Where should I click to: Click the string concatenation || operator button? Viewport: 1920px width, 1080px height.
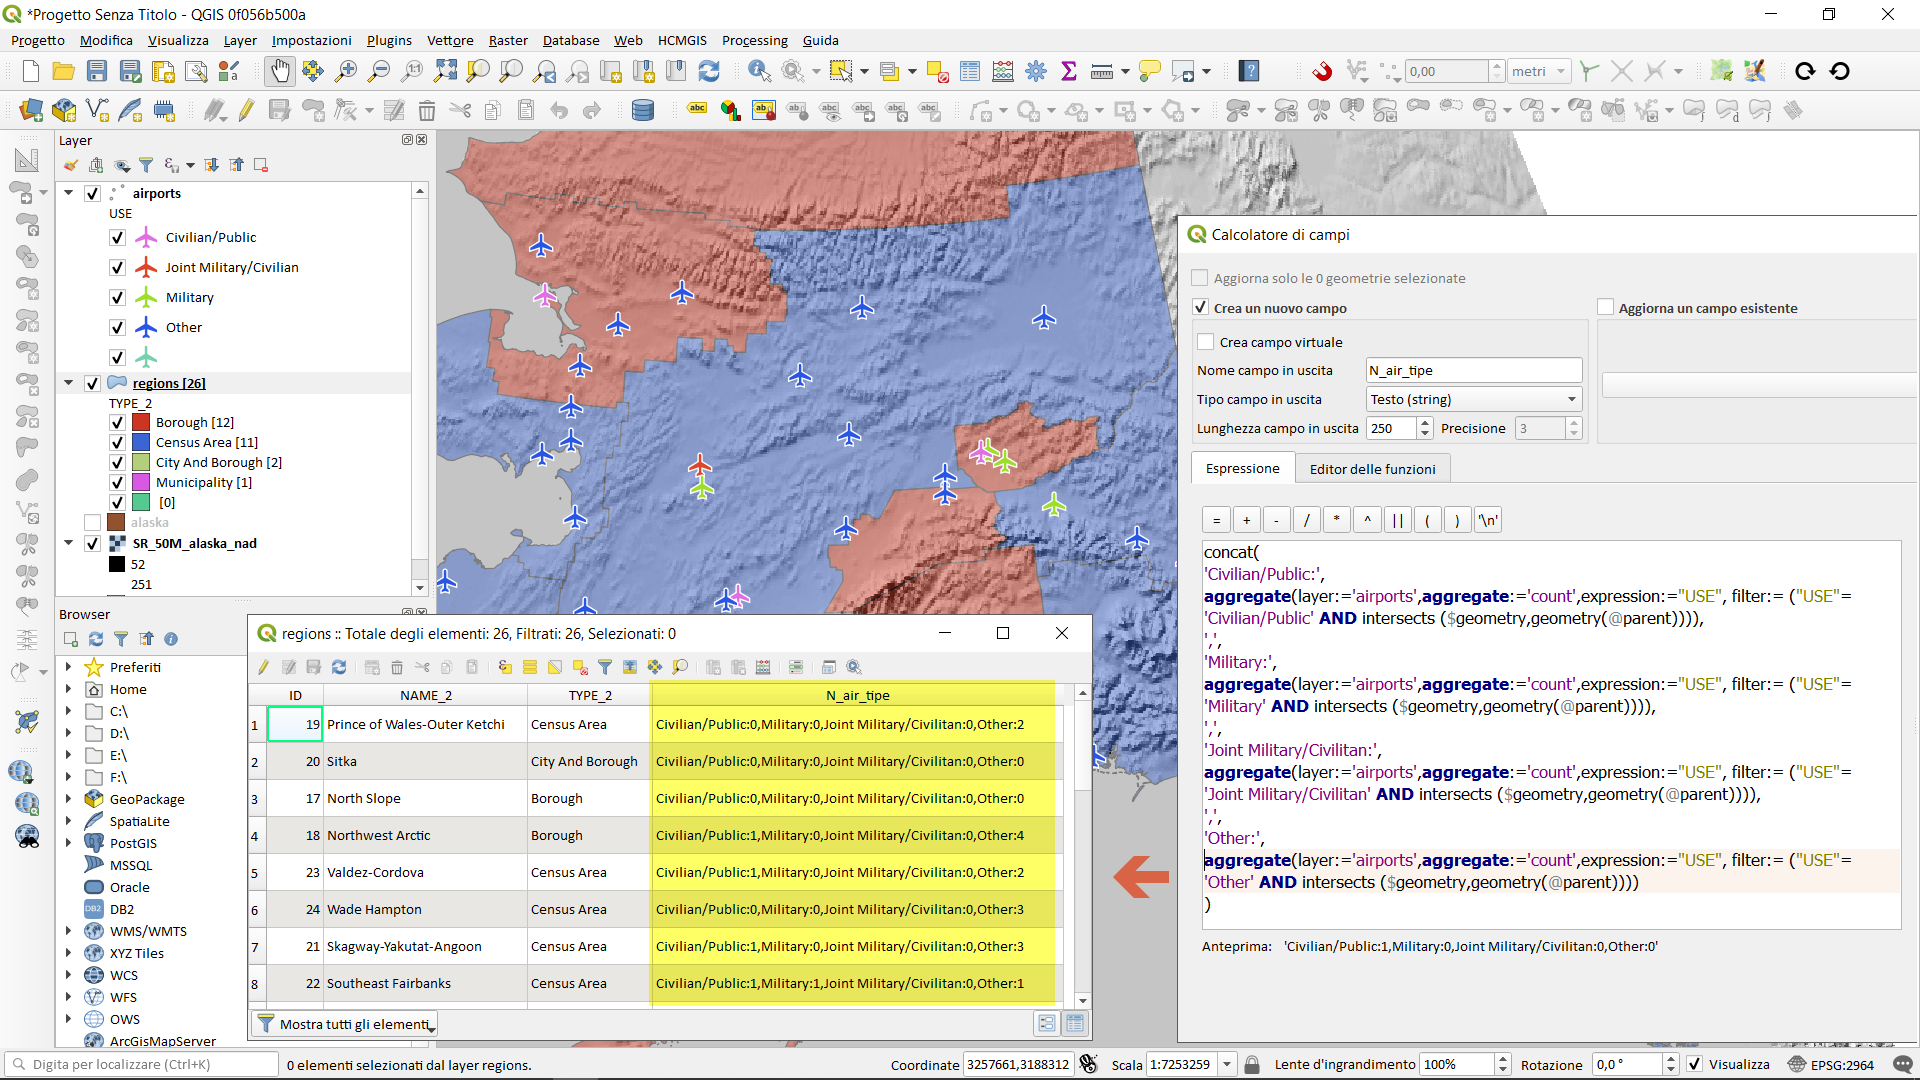tap(1397, 520)
